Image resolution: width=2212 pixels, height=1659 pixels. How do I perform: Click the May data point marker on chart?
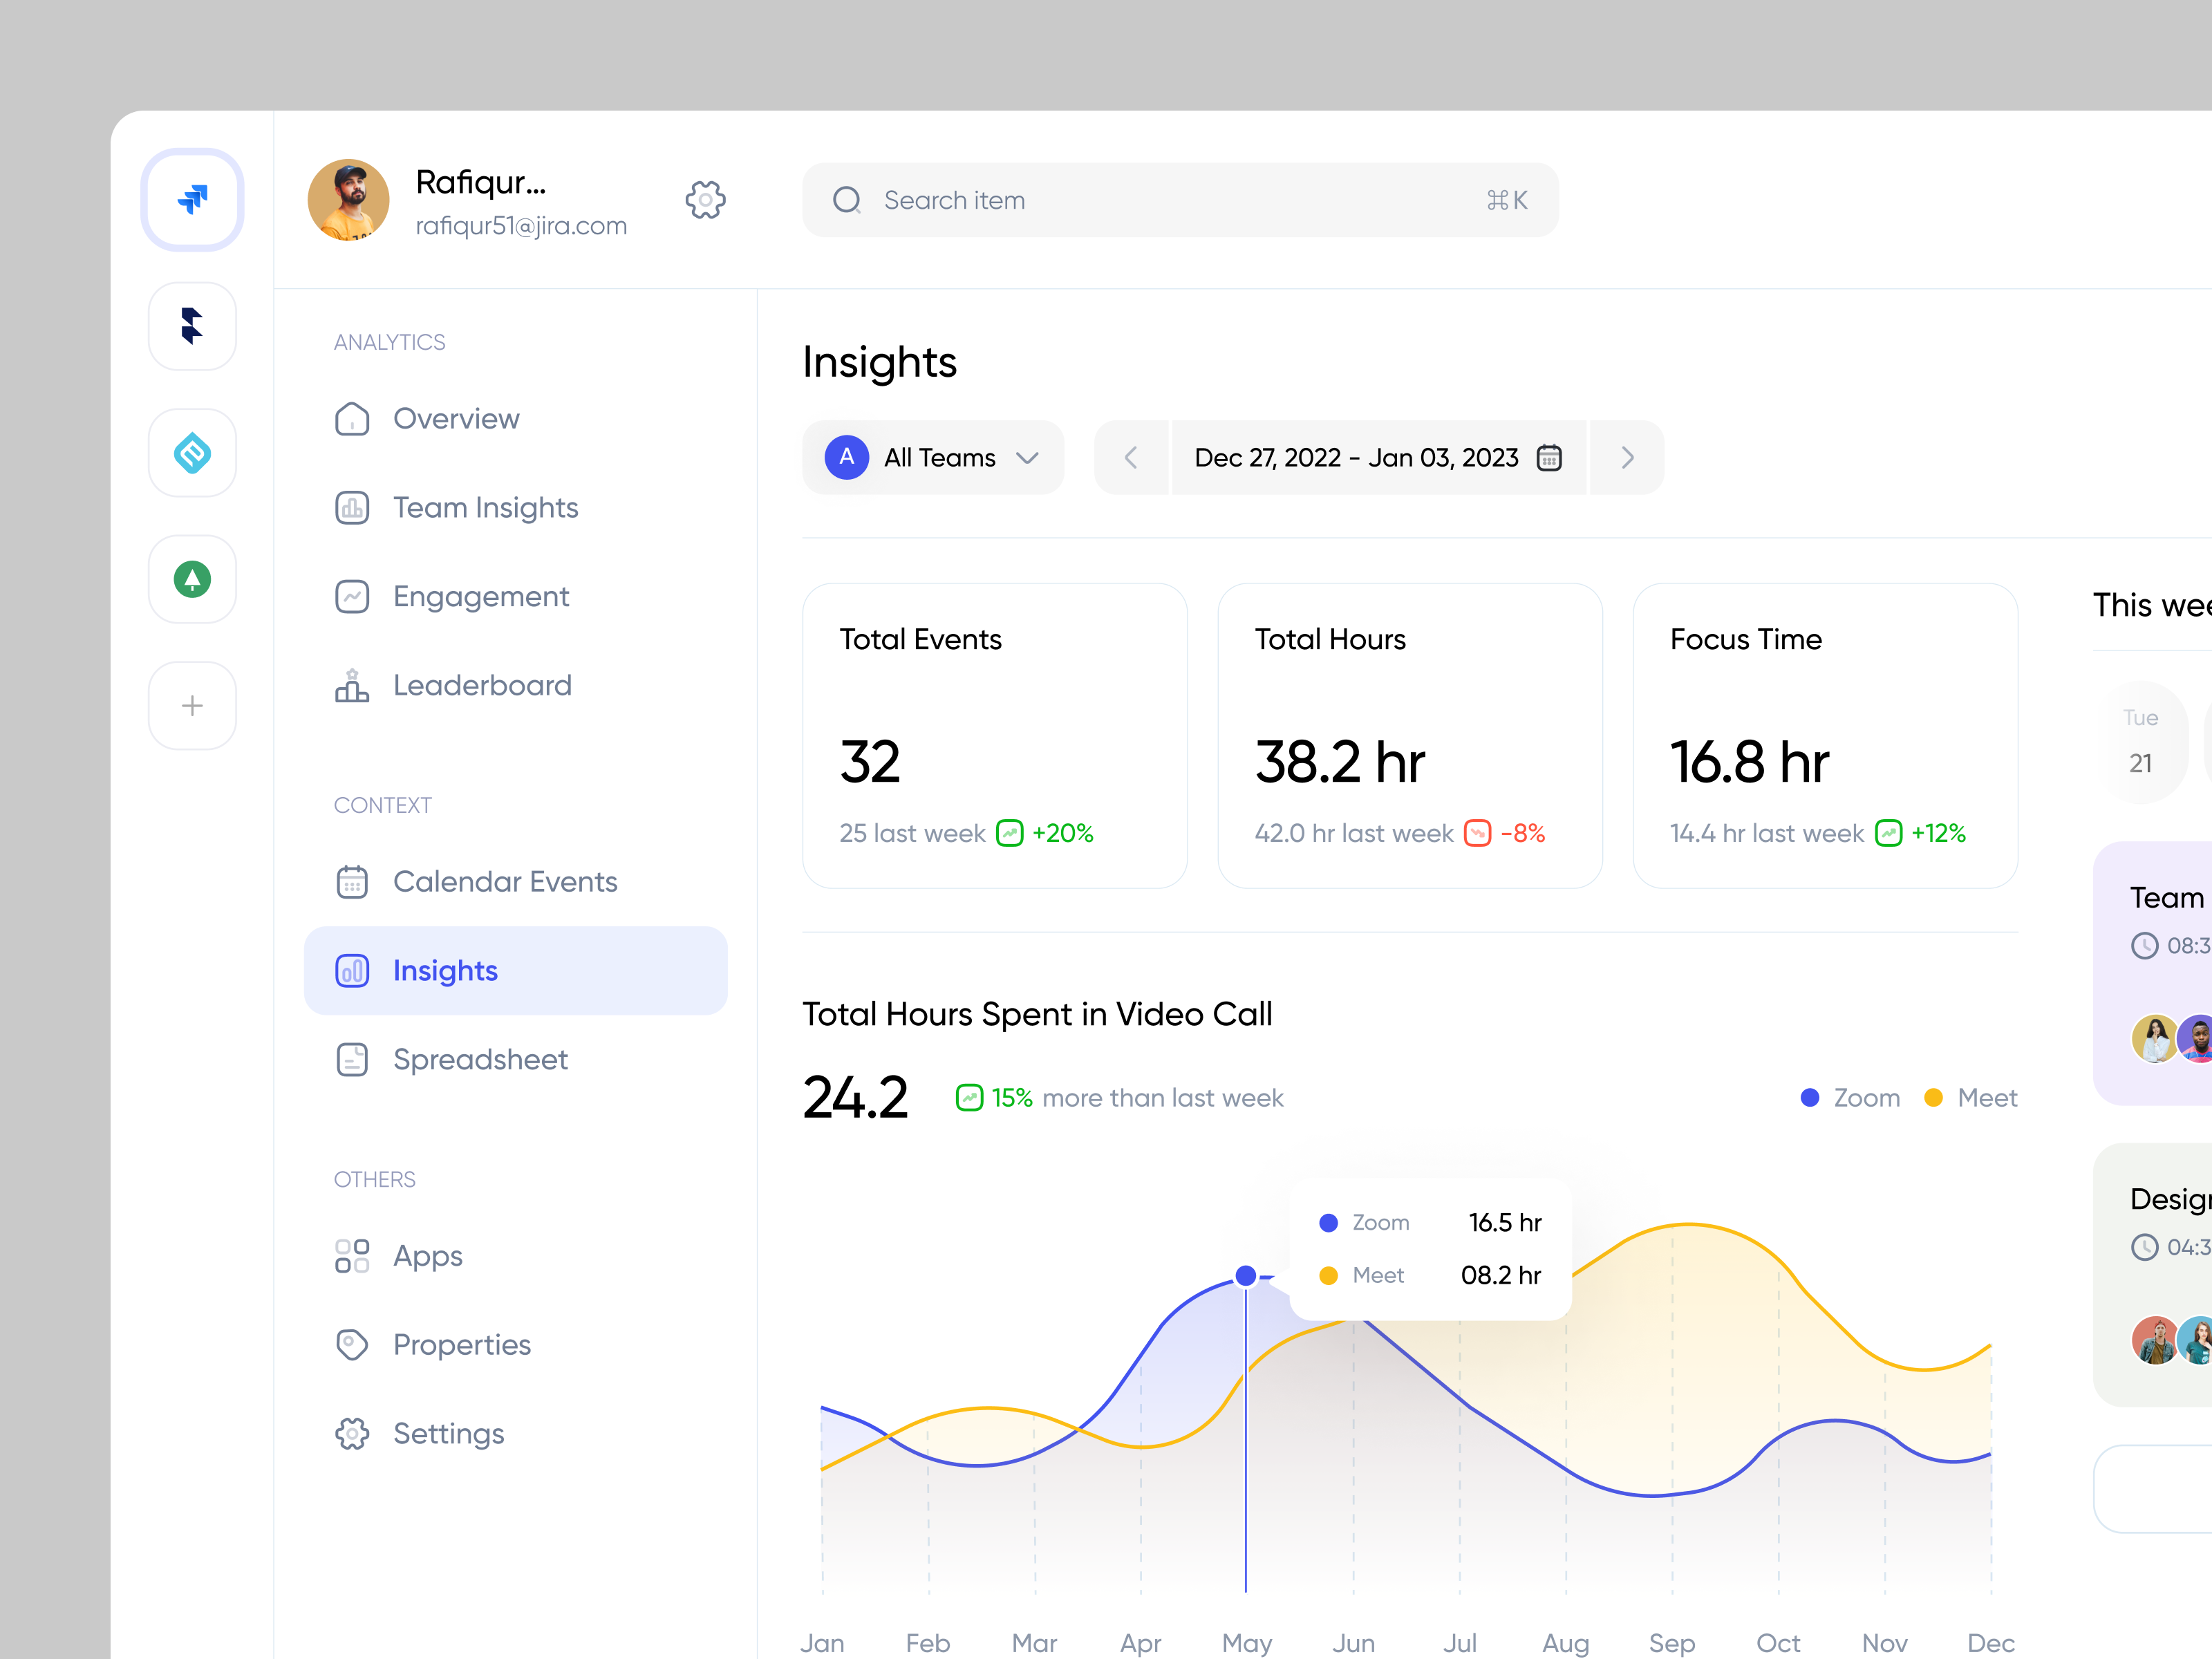[x=1245, y=1275]
